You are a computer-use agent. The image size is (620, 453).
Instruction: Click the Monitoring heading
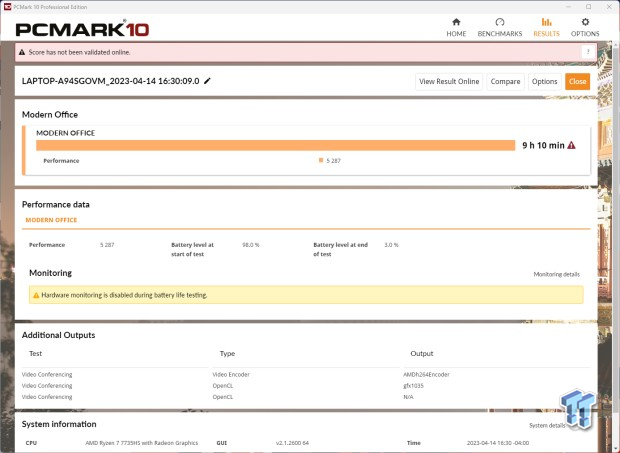point(51,273)
